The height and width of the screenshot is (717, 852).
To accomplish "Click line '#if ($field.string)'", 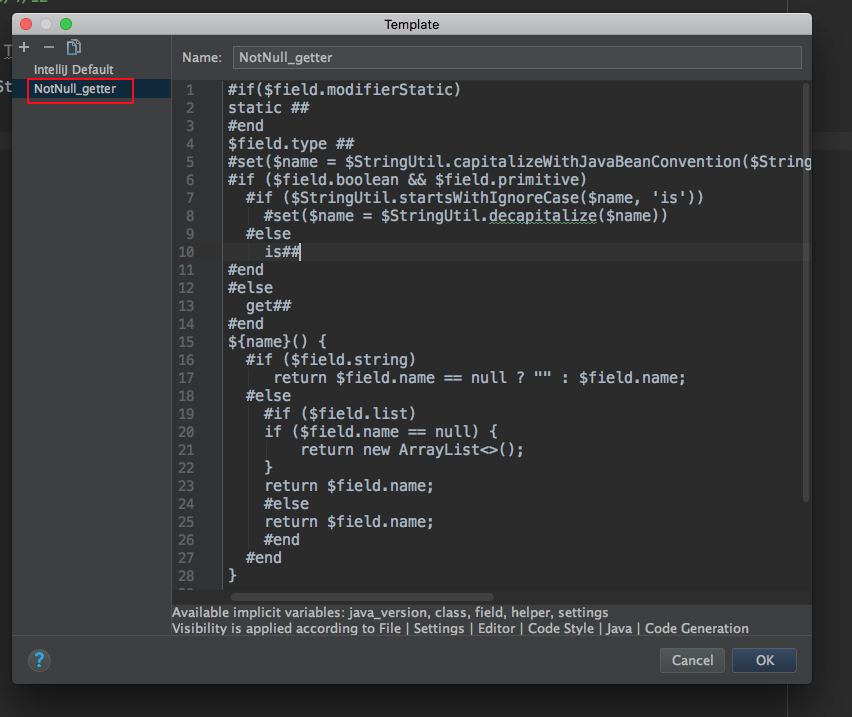I will click(x=330, y=360).
